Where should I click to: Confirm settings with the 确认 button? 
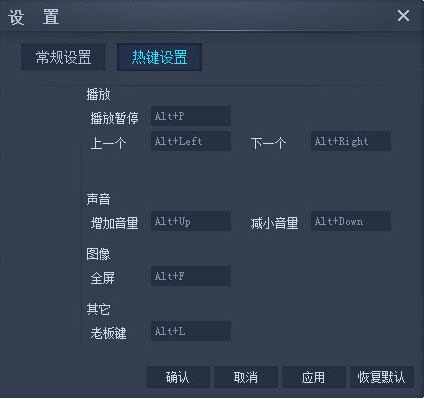tap(178, 377)
